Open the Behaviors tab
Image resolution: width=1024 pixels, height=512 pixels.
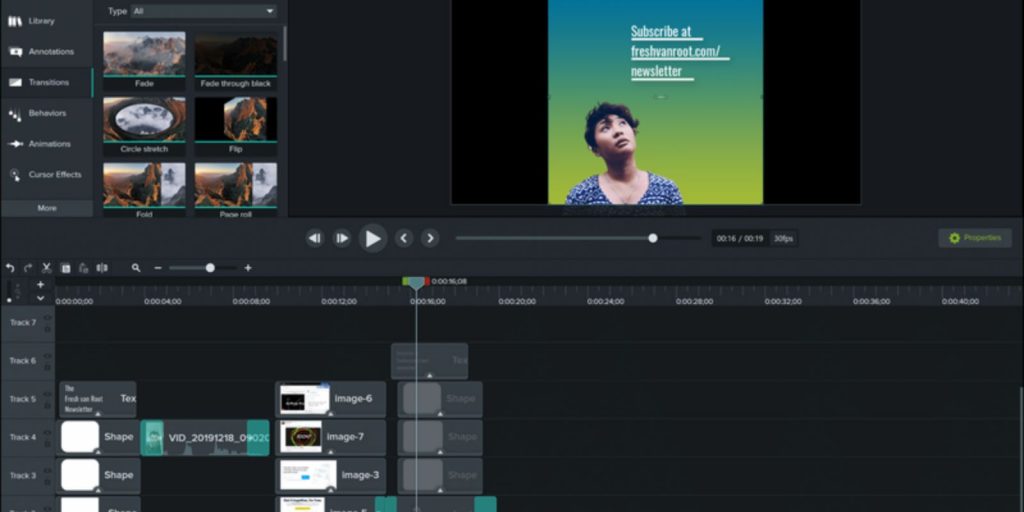pos(46,113)
